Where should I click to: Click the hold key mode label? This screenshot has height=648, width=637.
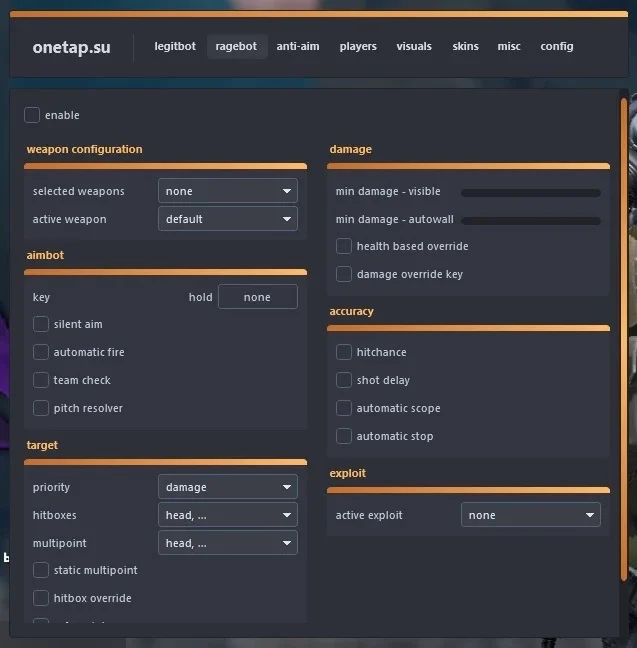(200, 297)
